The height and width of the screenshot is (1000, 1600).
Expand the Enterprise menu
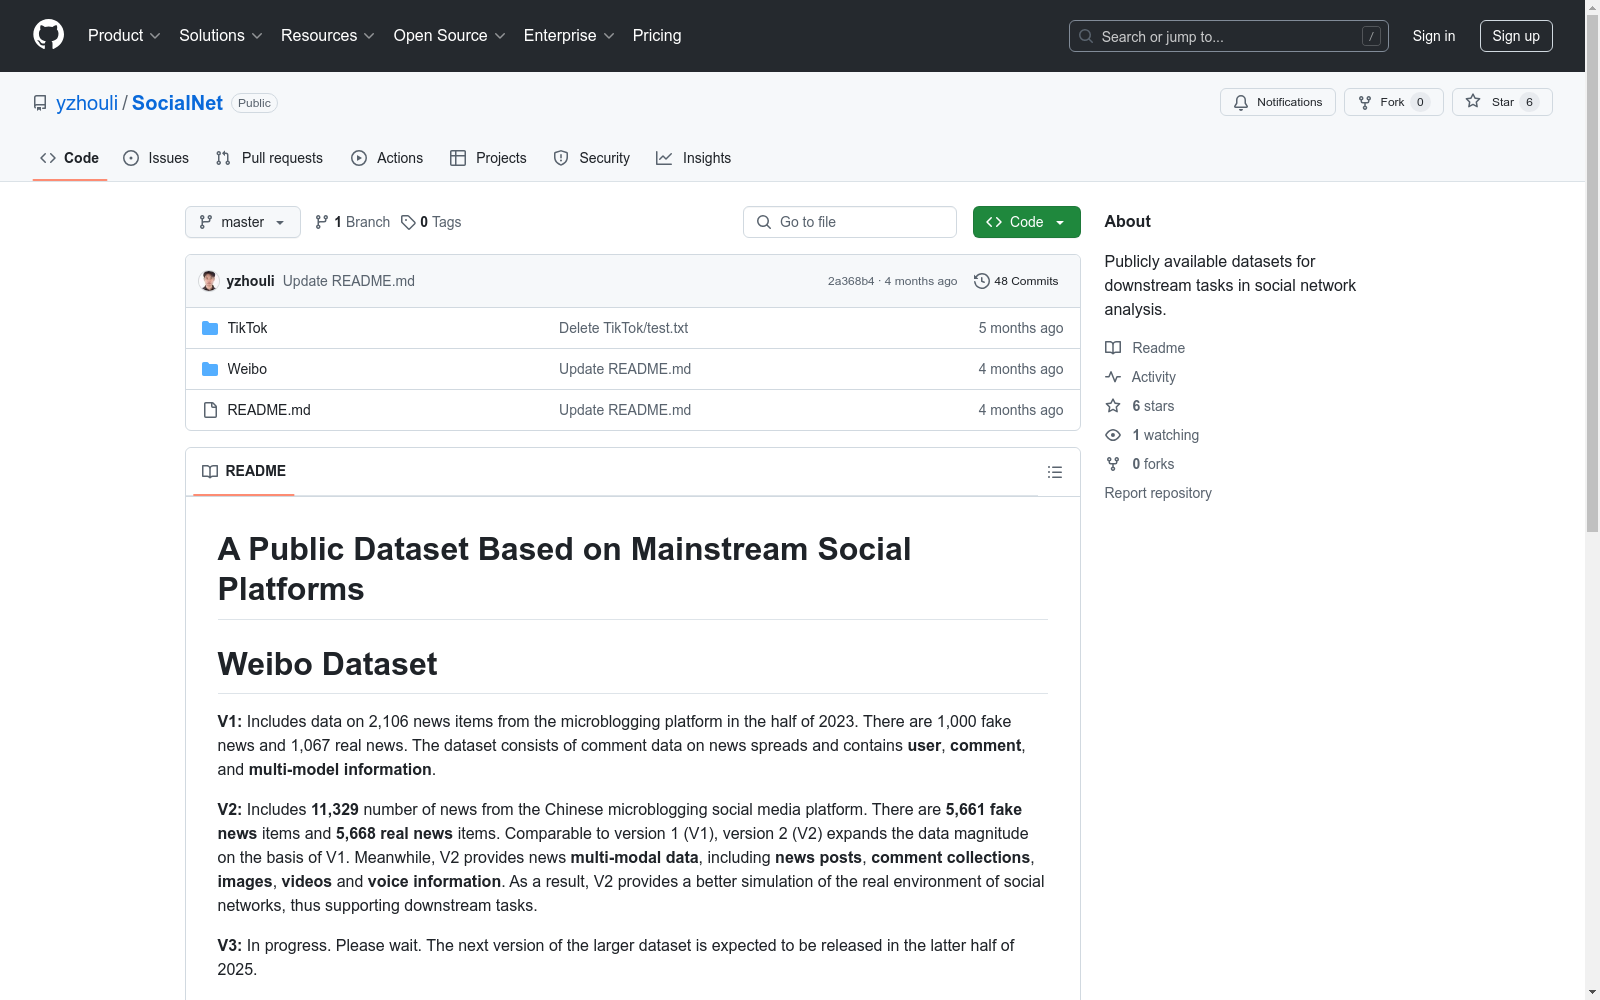[569, 35]
